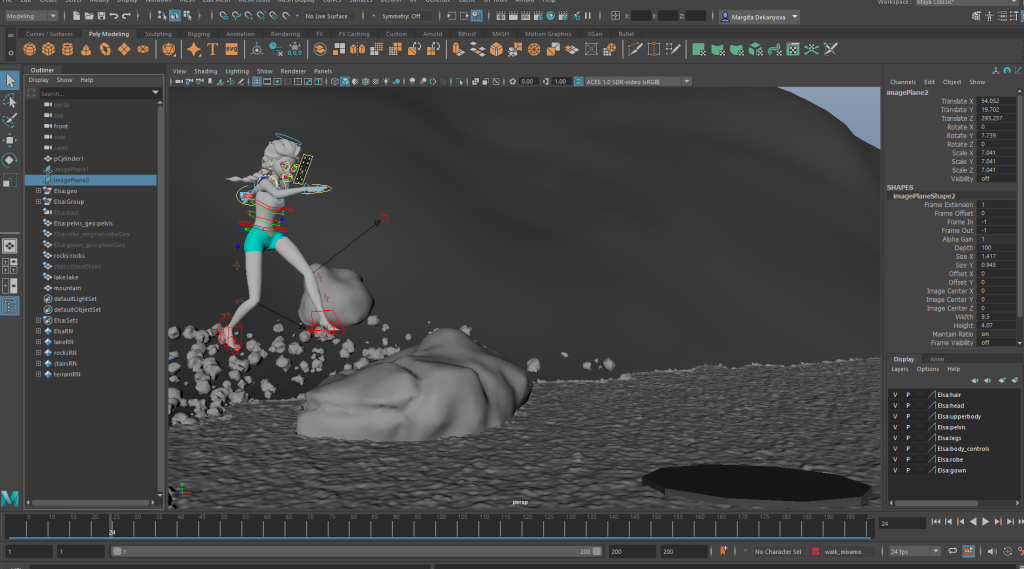Select the Paint selection tool
The height and width of the screenshot is (569, 1024).
(x=10, y=120)
